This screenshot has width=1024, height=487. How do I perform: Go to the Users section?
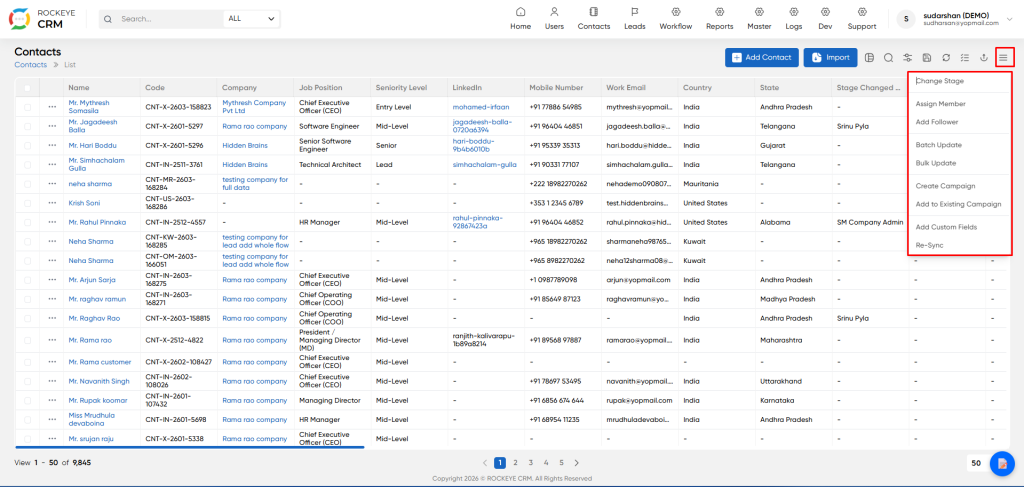(554, 18)
